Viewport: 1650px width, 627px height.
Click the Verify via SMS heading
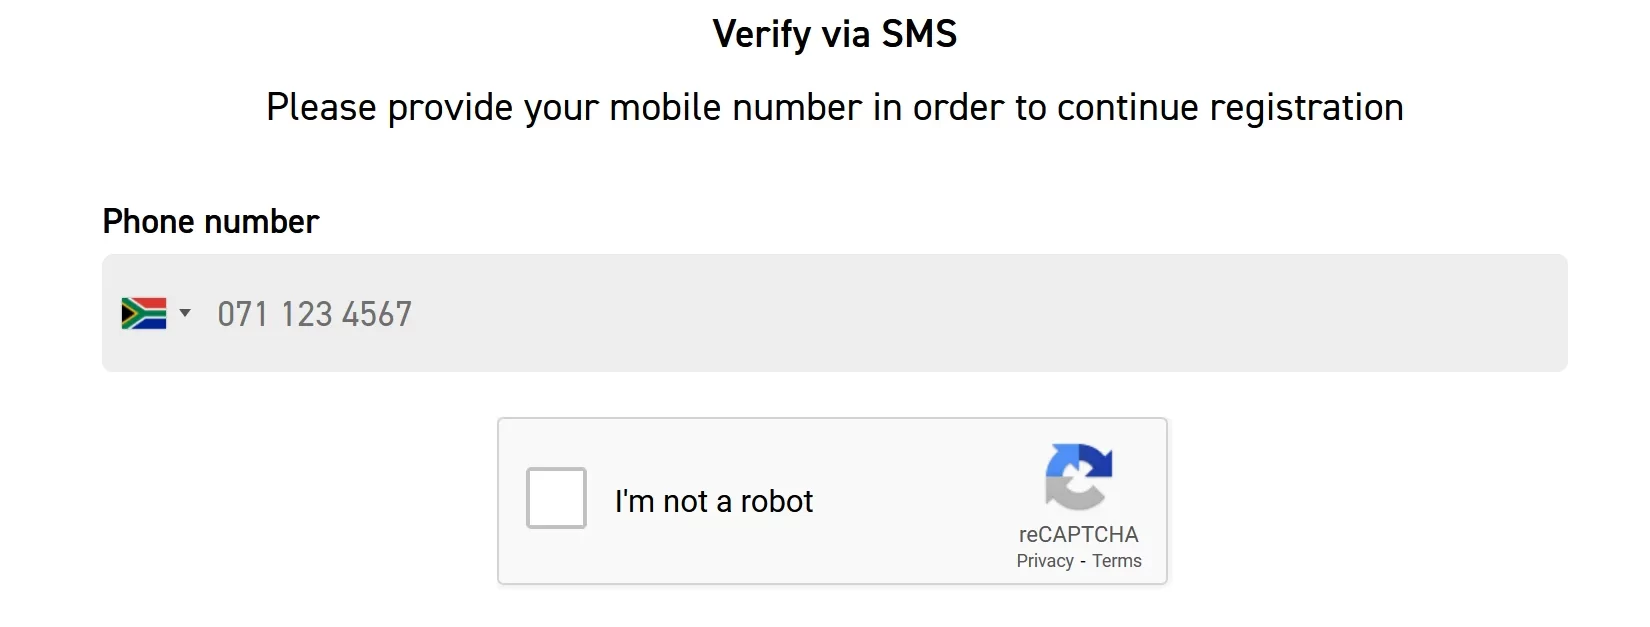coord(835,34)
